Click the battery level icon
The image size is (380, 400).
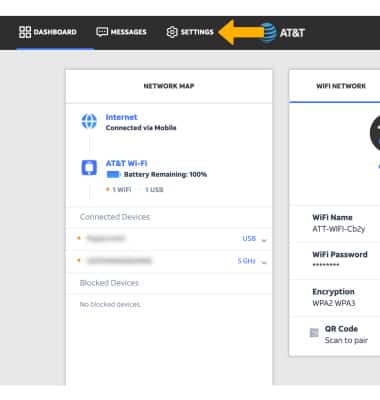[x=113, y=174]
